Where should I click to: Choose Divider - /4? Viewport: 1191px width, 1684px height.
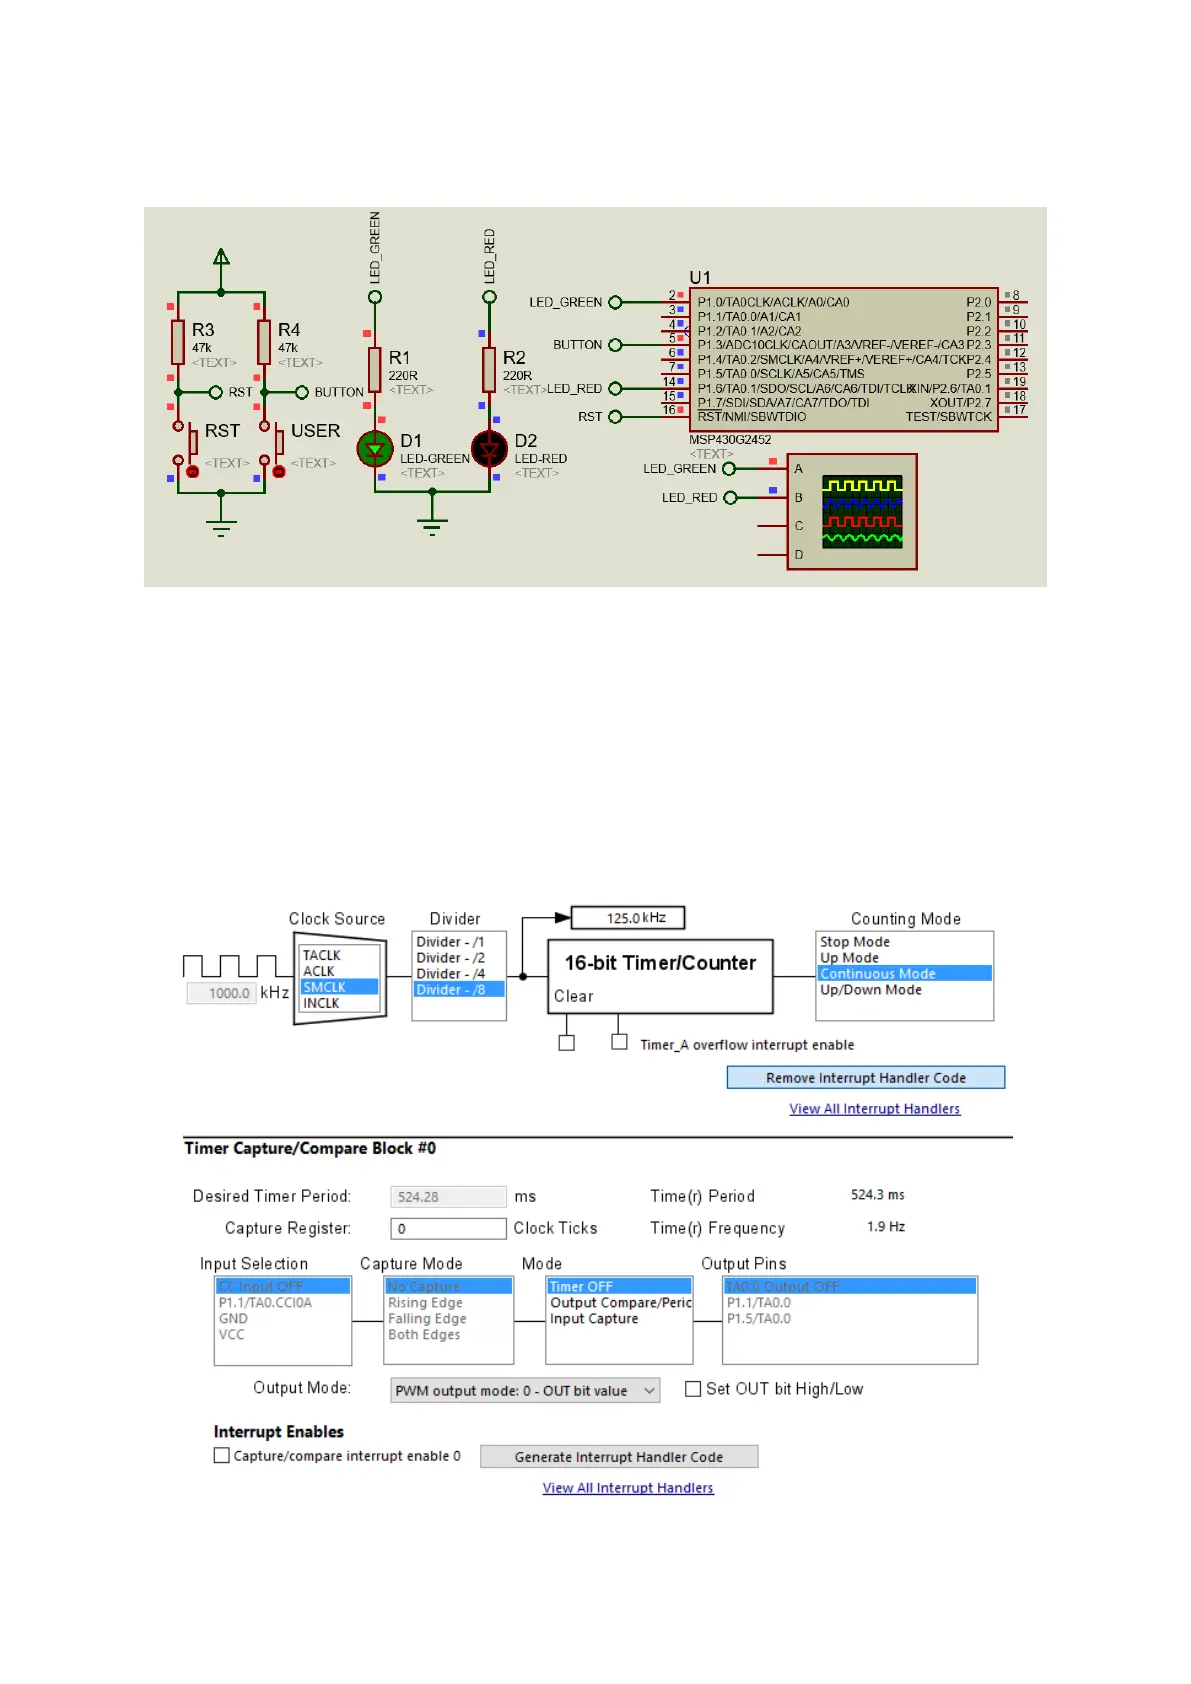pyautogui.click(x=459, y=974)
